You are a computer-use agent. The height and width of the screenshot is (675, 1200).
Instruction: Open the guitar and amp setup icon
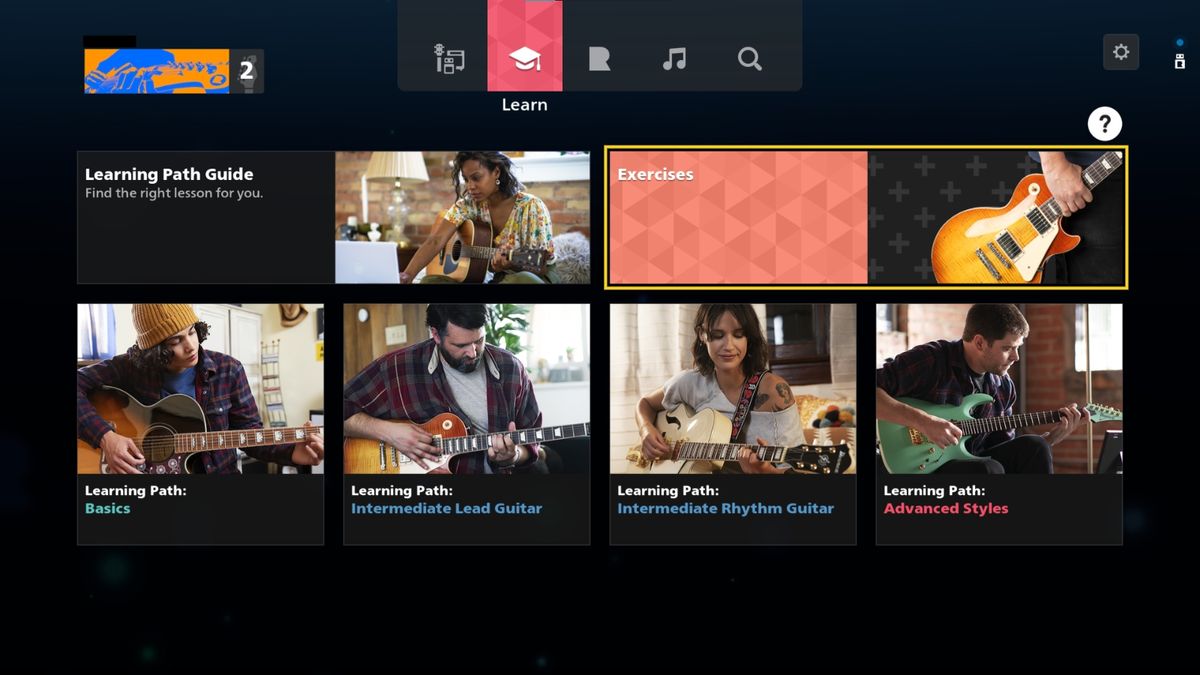tap(450, 60)
